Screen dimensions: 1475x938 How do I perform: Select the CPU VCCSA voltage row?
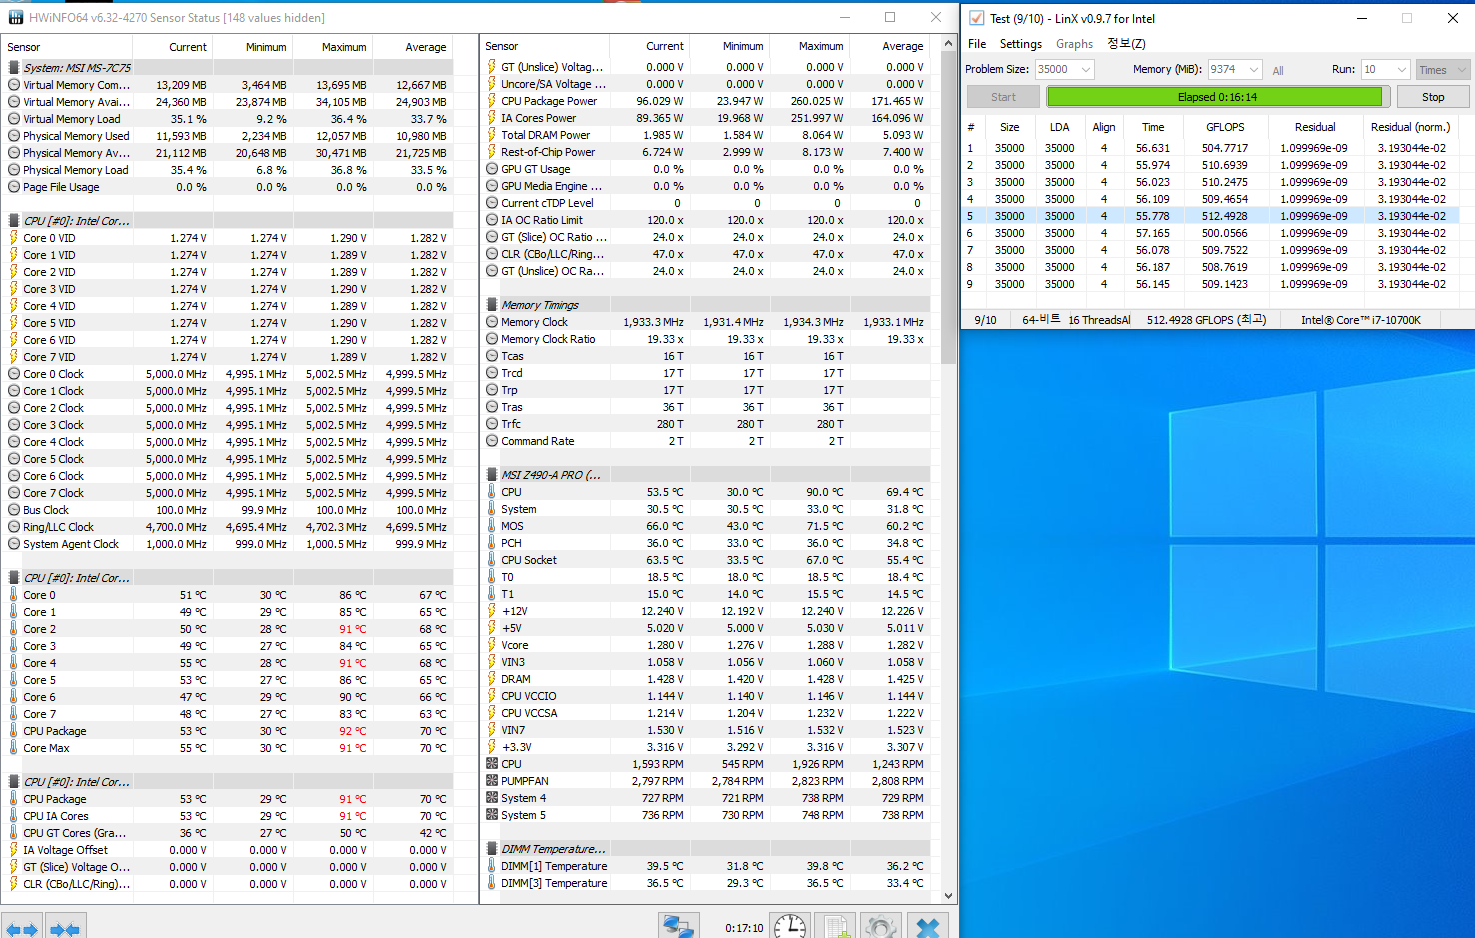706,713
